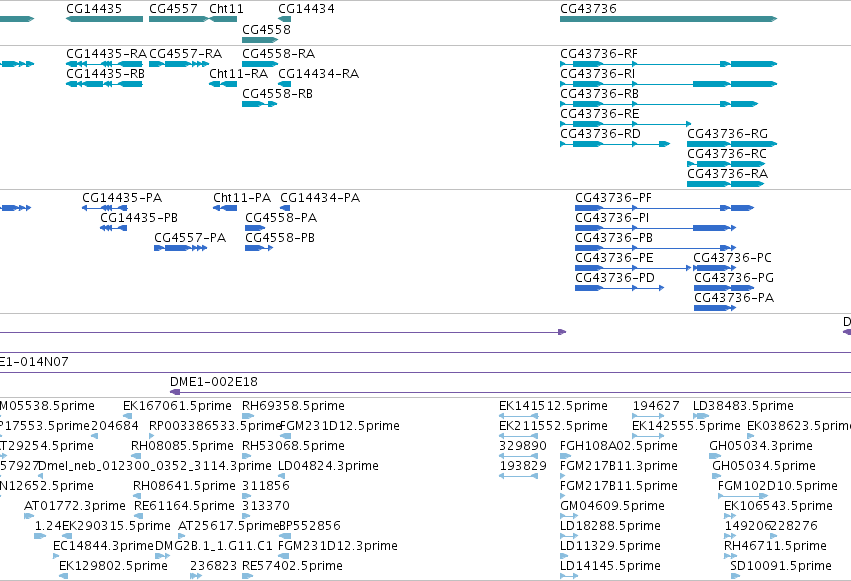Click the CG43736-PE protein label
The image size is (851, 581).
pyautogui.click(x=614, y=258)
